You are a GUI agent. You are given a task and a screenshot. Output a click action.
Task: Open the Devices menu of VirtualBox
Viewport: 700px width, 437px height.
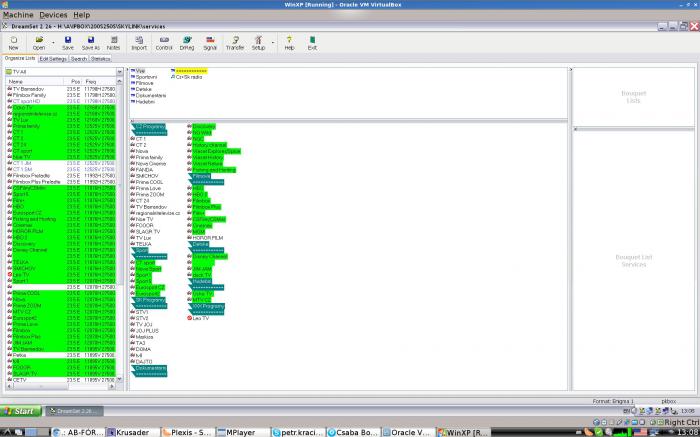(x=53, y=15)
